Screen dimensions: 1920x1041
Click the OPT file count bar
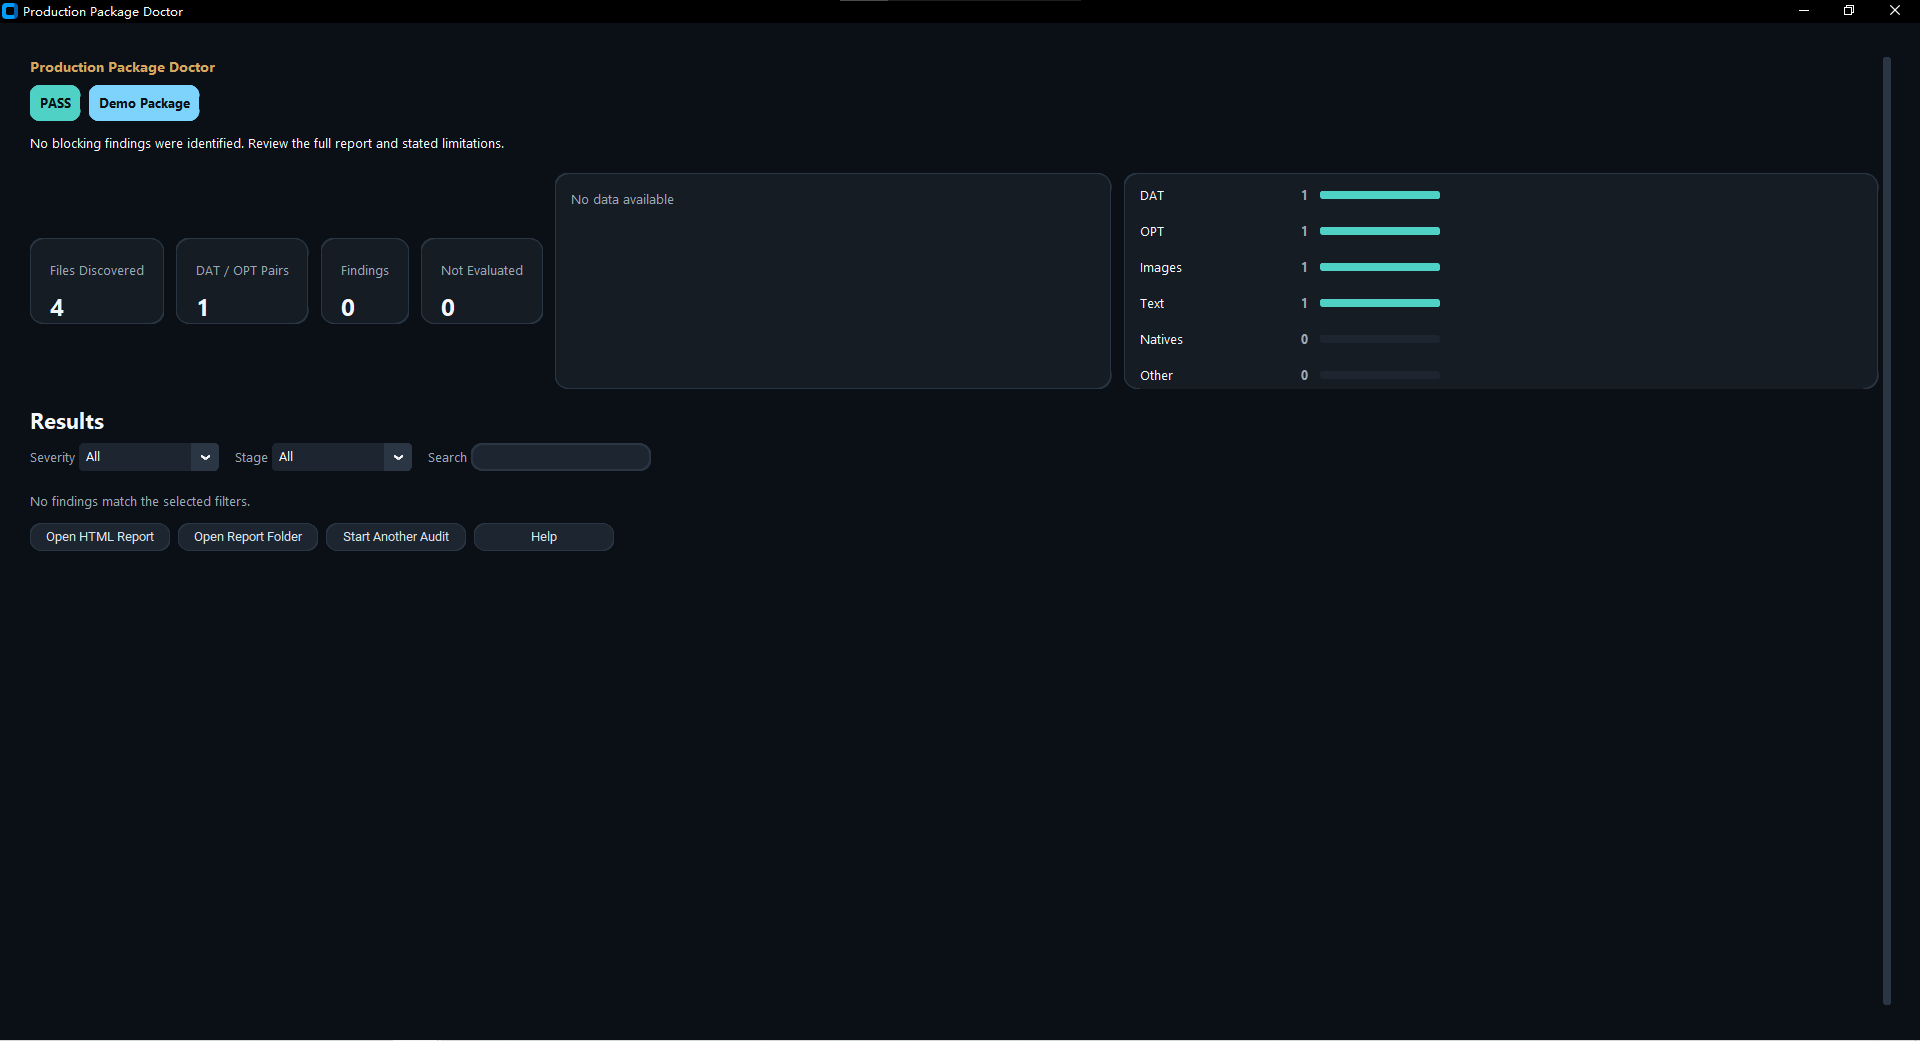[1380, 231]
